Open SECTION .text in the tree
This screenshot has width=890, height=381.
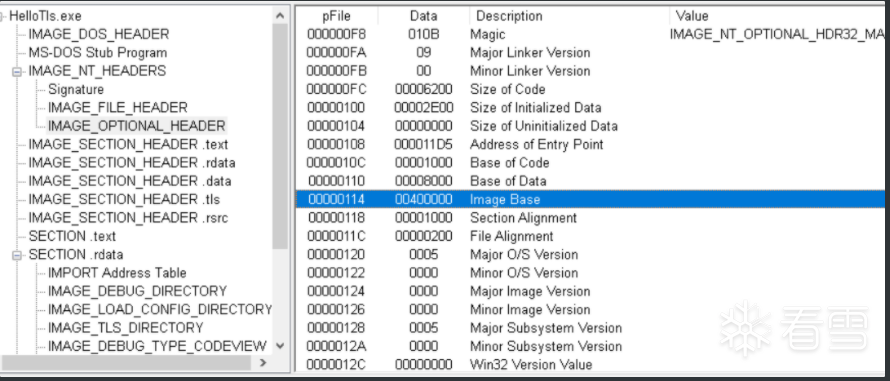tap(72, 236)
